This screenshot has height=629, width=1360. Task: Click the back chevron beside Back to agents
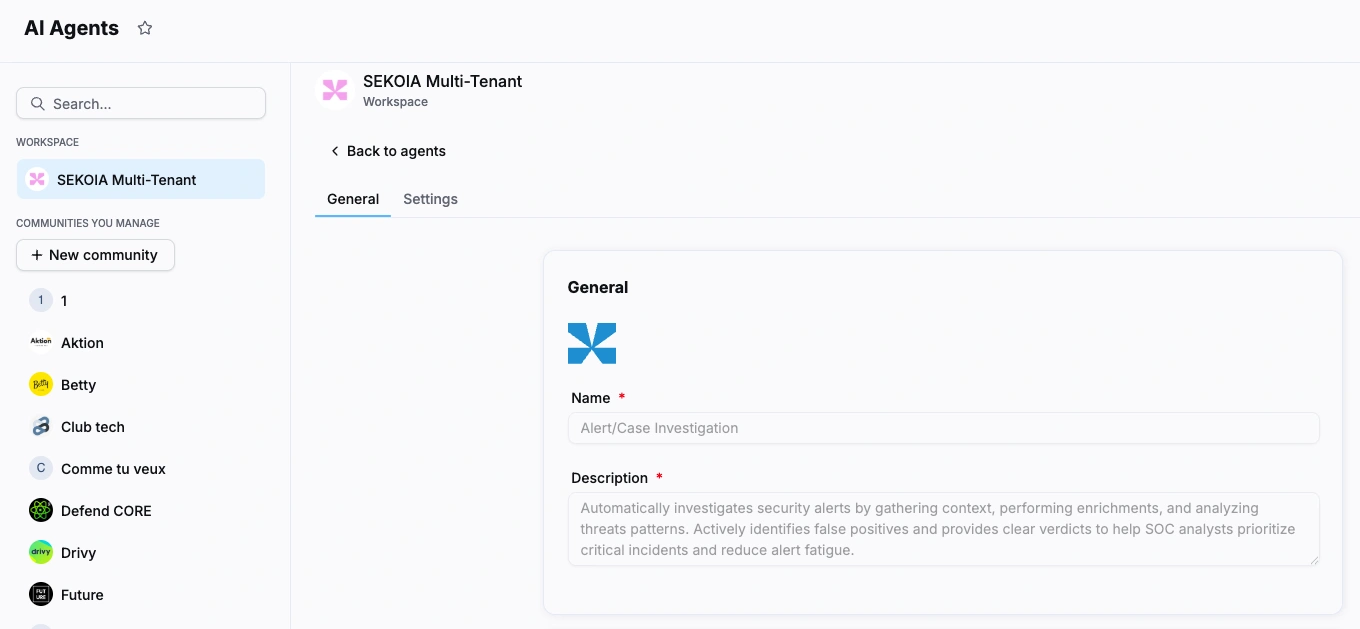[335, 151]
